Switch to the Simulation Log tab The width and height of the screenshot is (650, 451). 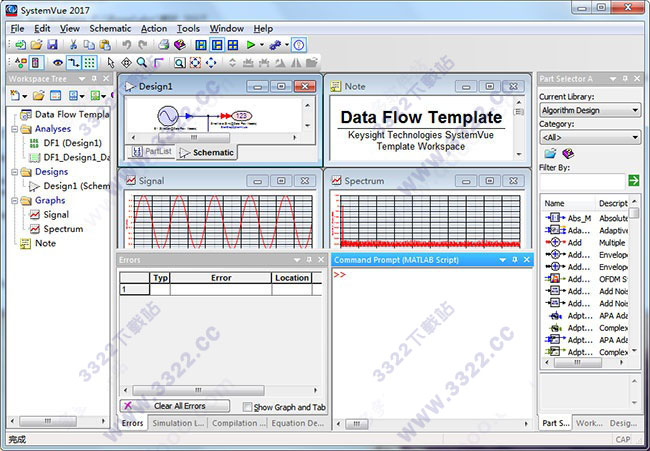click(177, 424)
